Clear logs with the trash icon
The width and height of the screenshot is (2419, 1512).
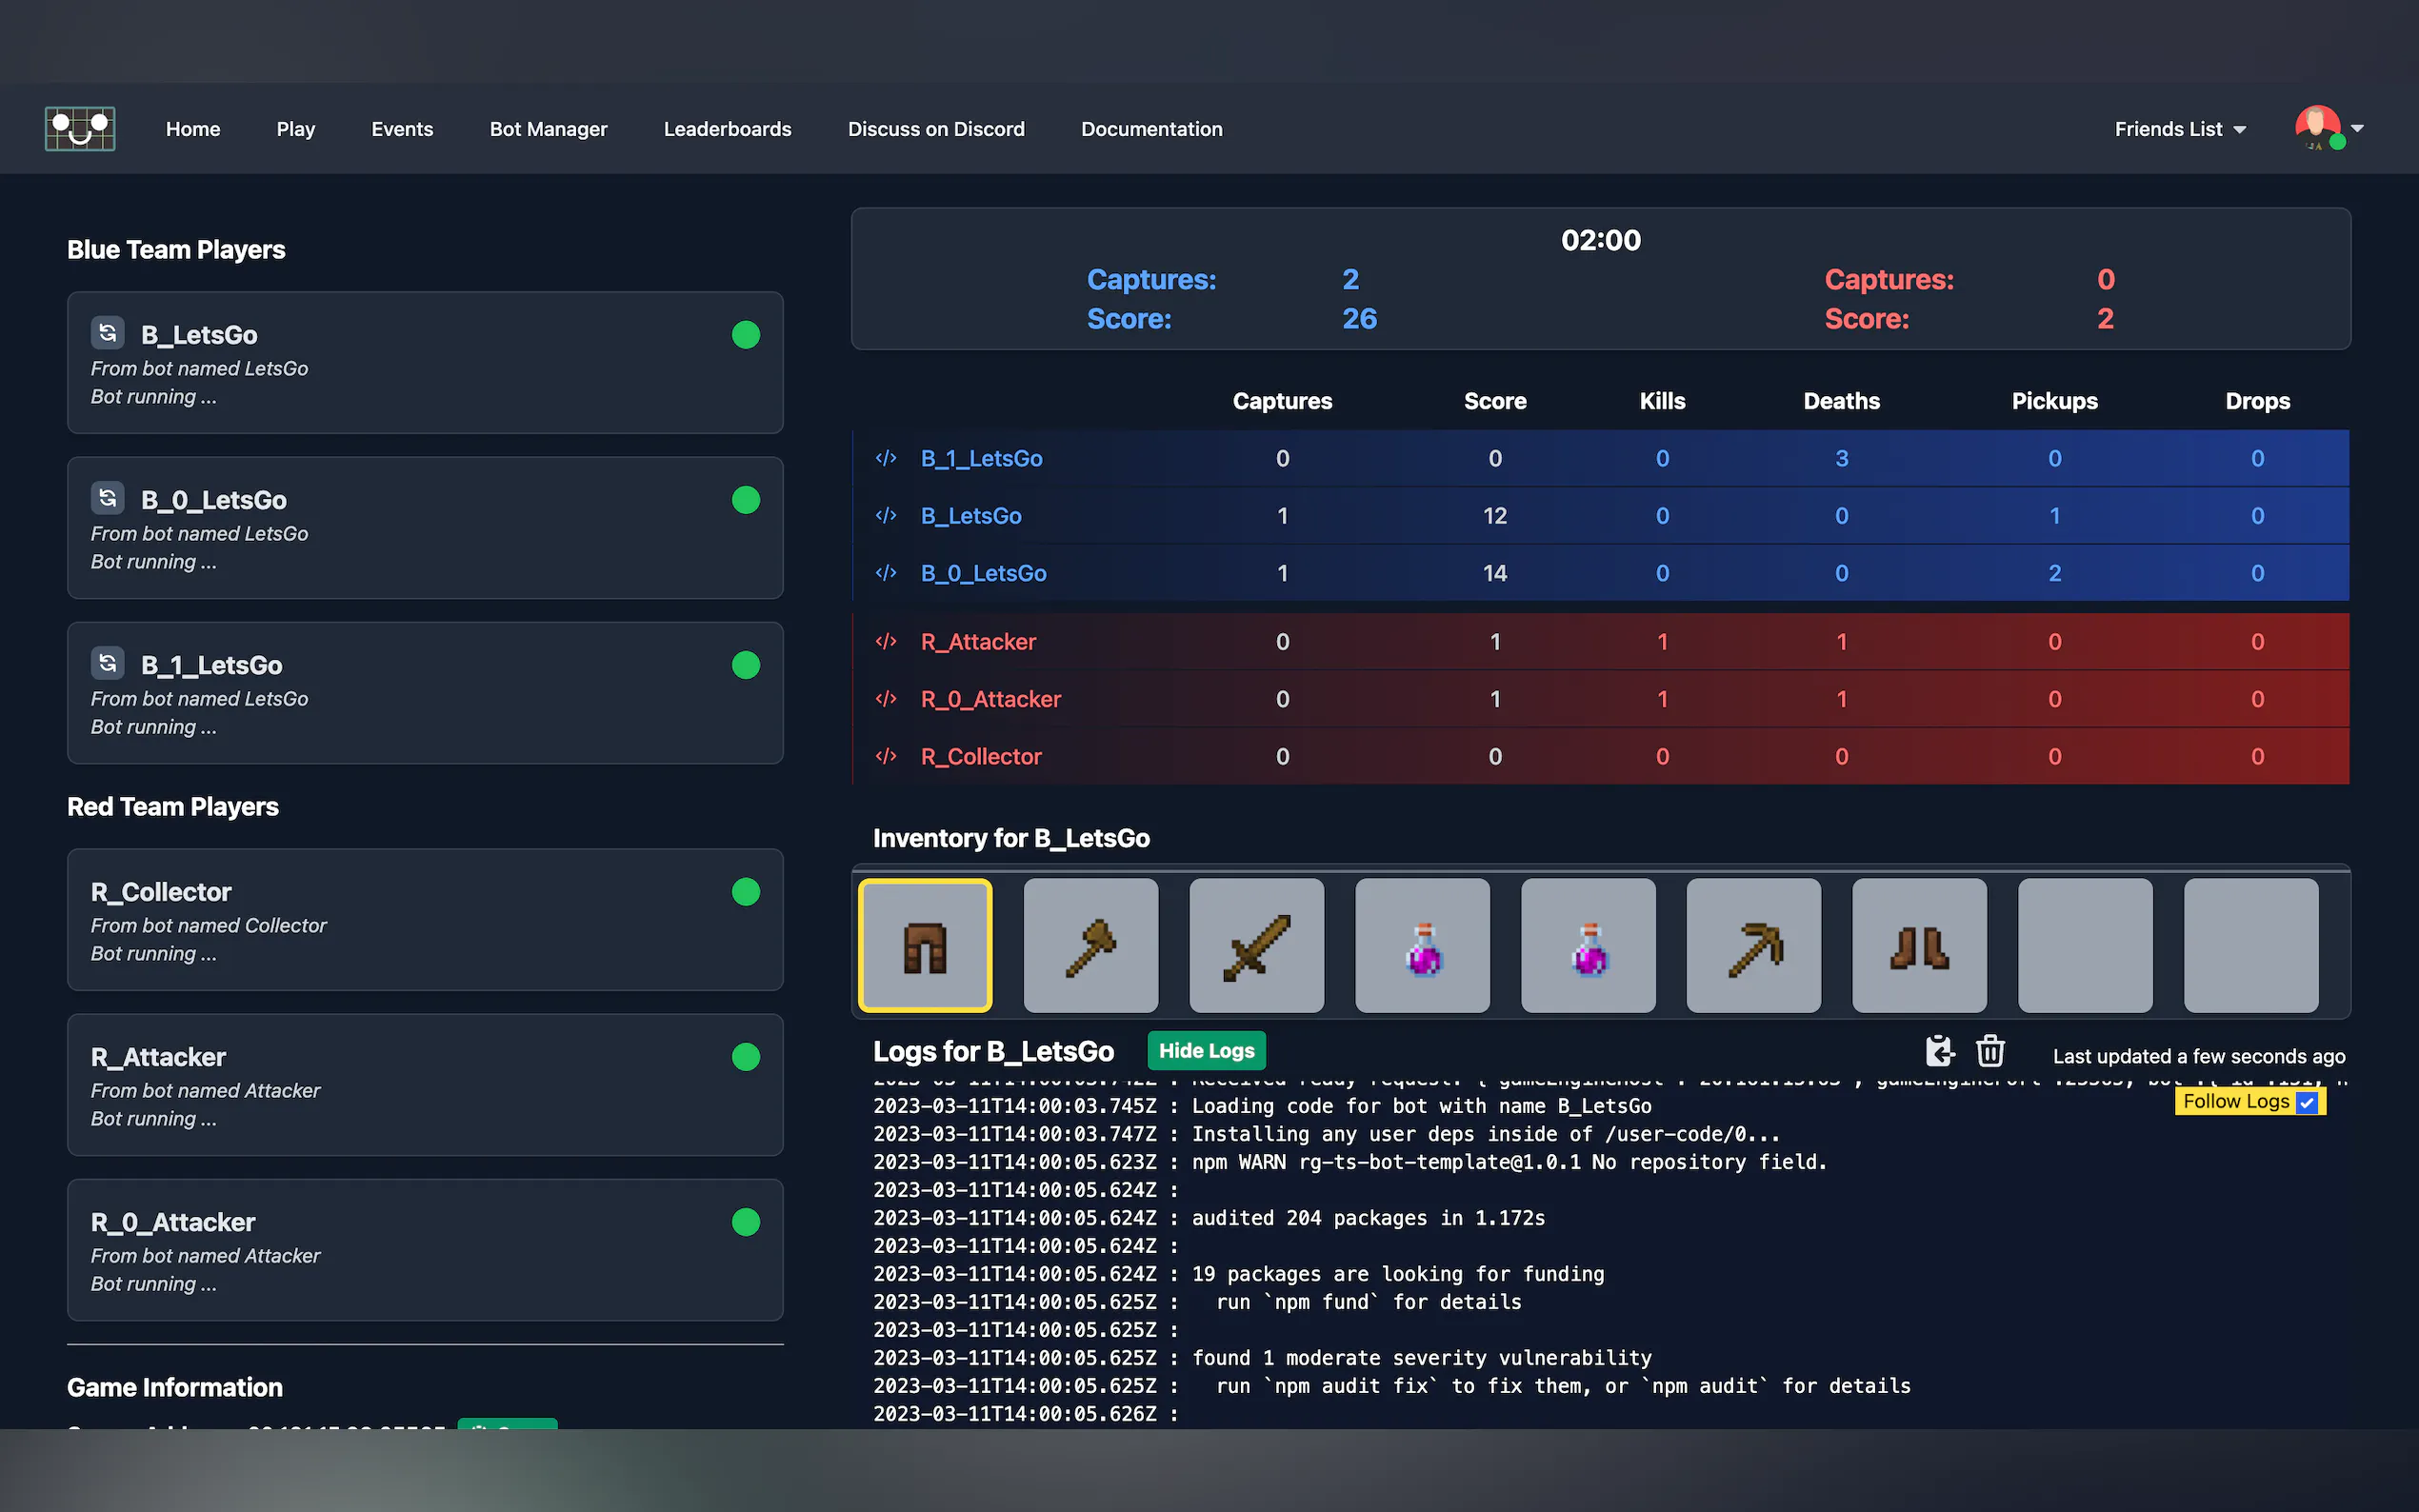tap(1990, 1051)
